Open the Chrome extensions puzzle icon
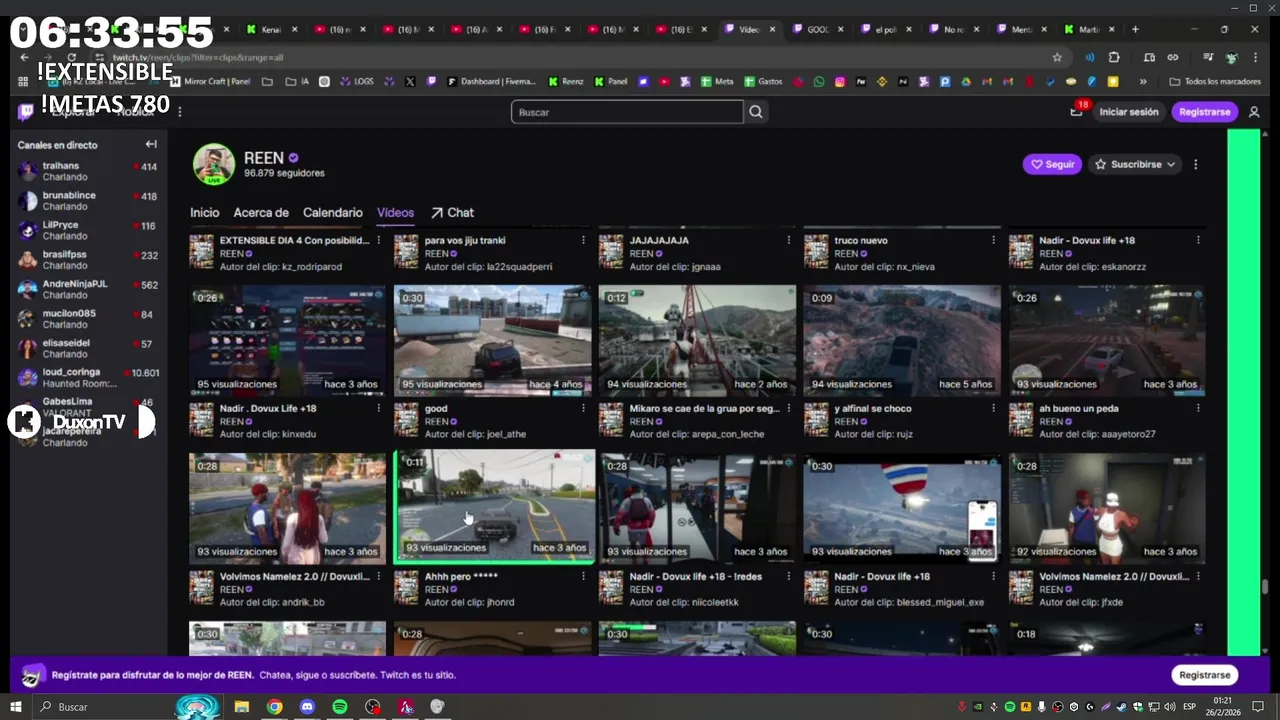This screenshot has height=720, width=1280. [x=1114, y=57]
